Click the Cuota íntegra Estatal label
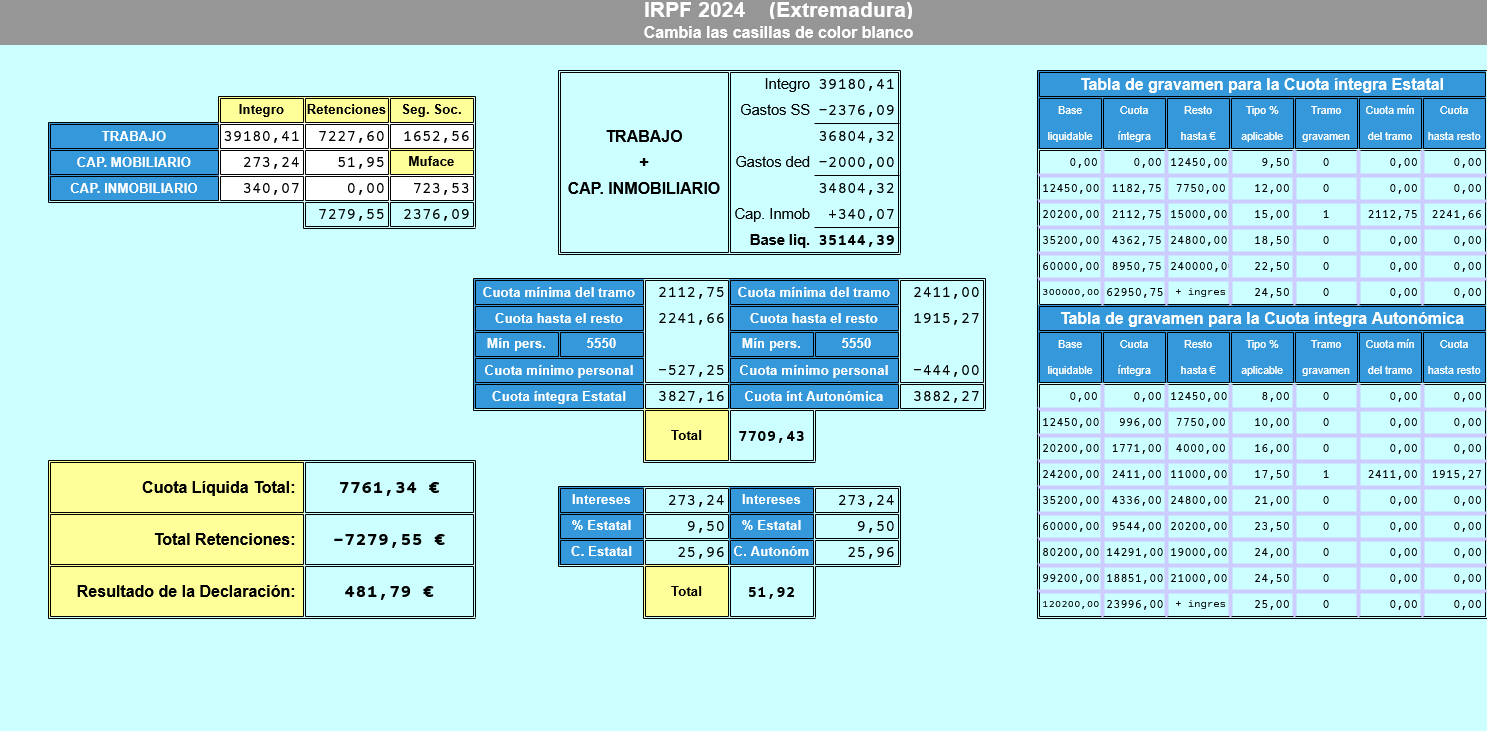The height and width of the screenshot is (731, 1487). tap(559, 397)
